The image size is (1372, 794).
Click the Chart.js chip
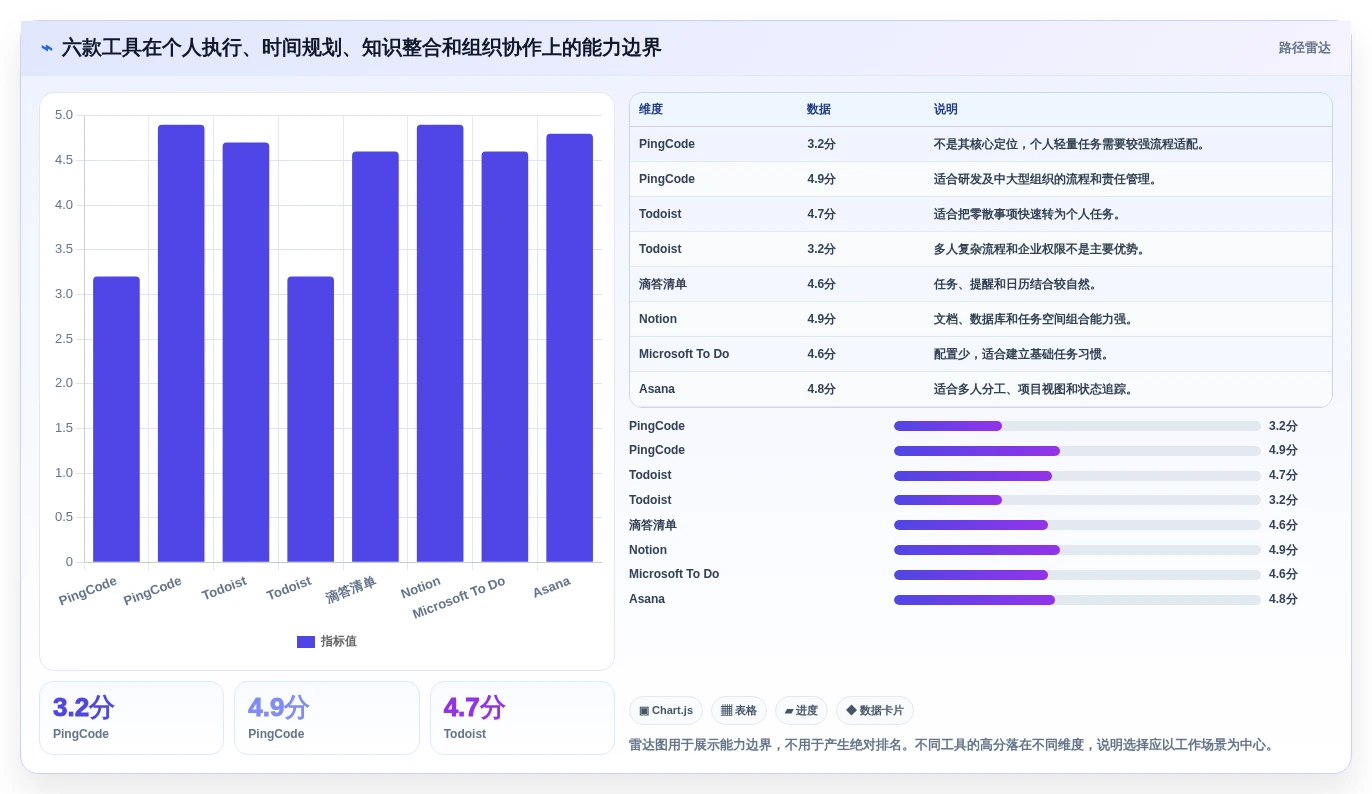pyautogui.click(x=666, y=711)
